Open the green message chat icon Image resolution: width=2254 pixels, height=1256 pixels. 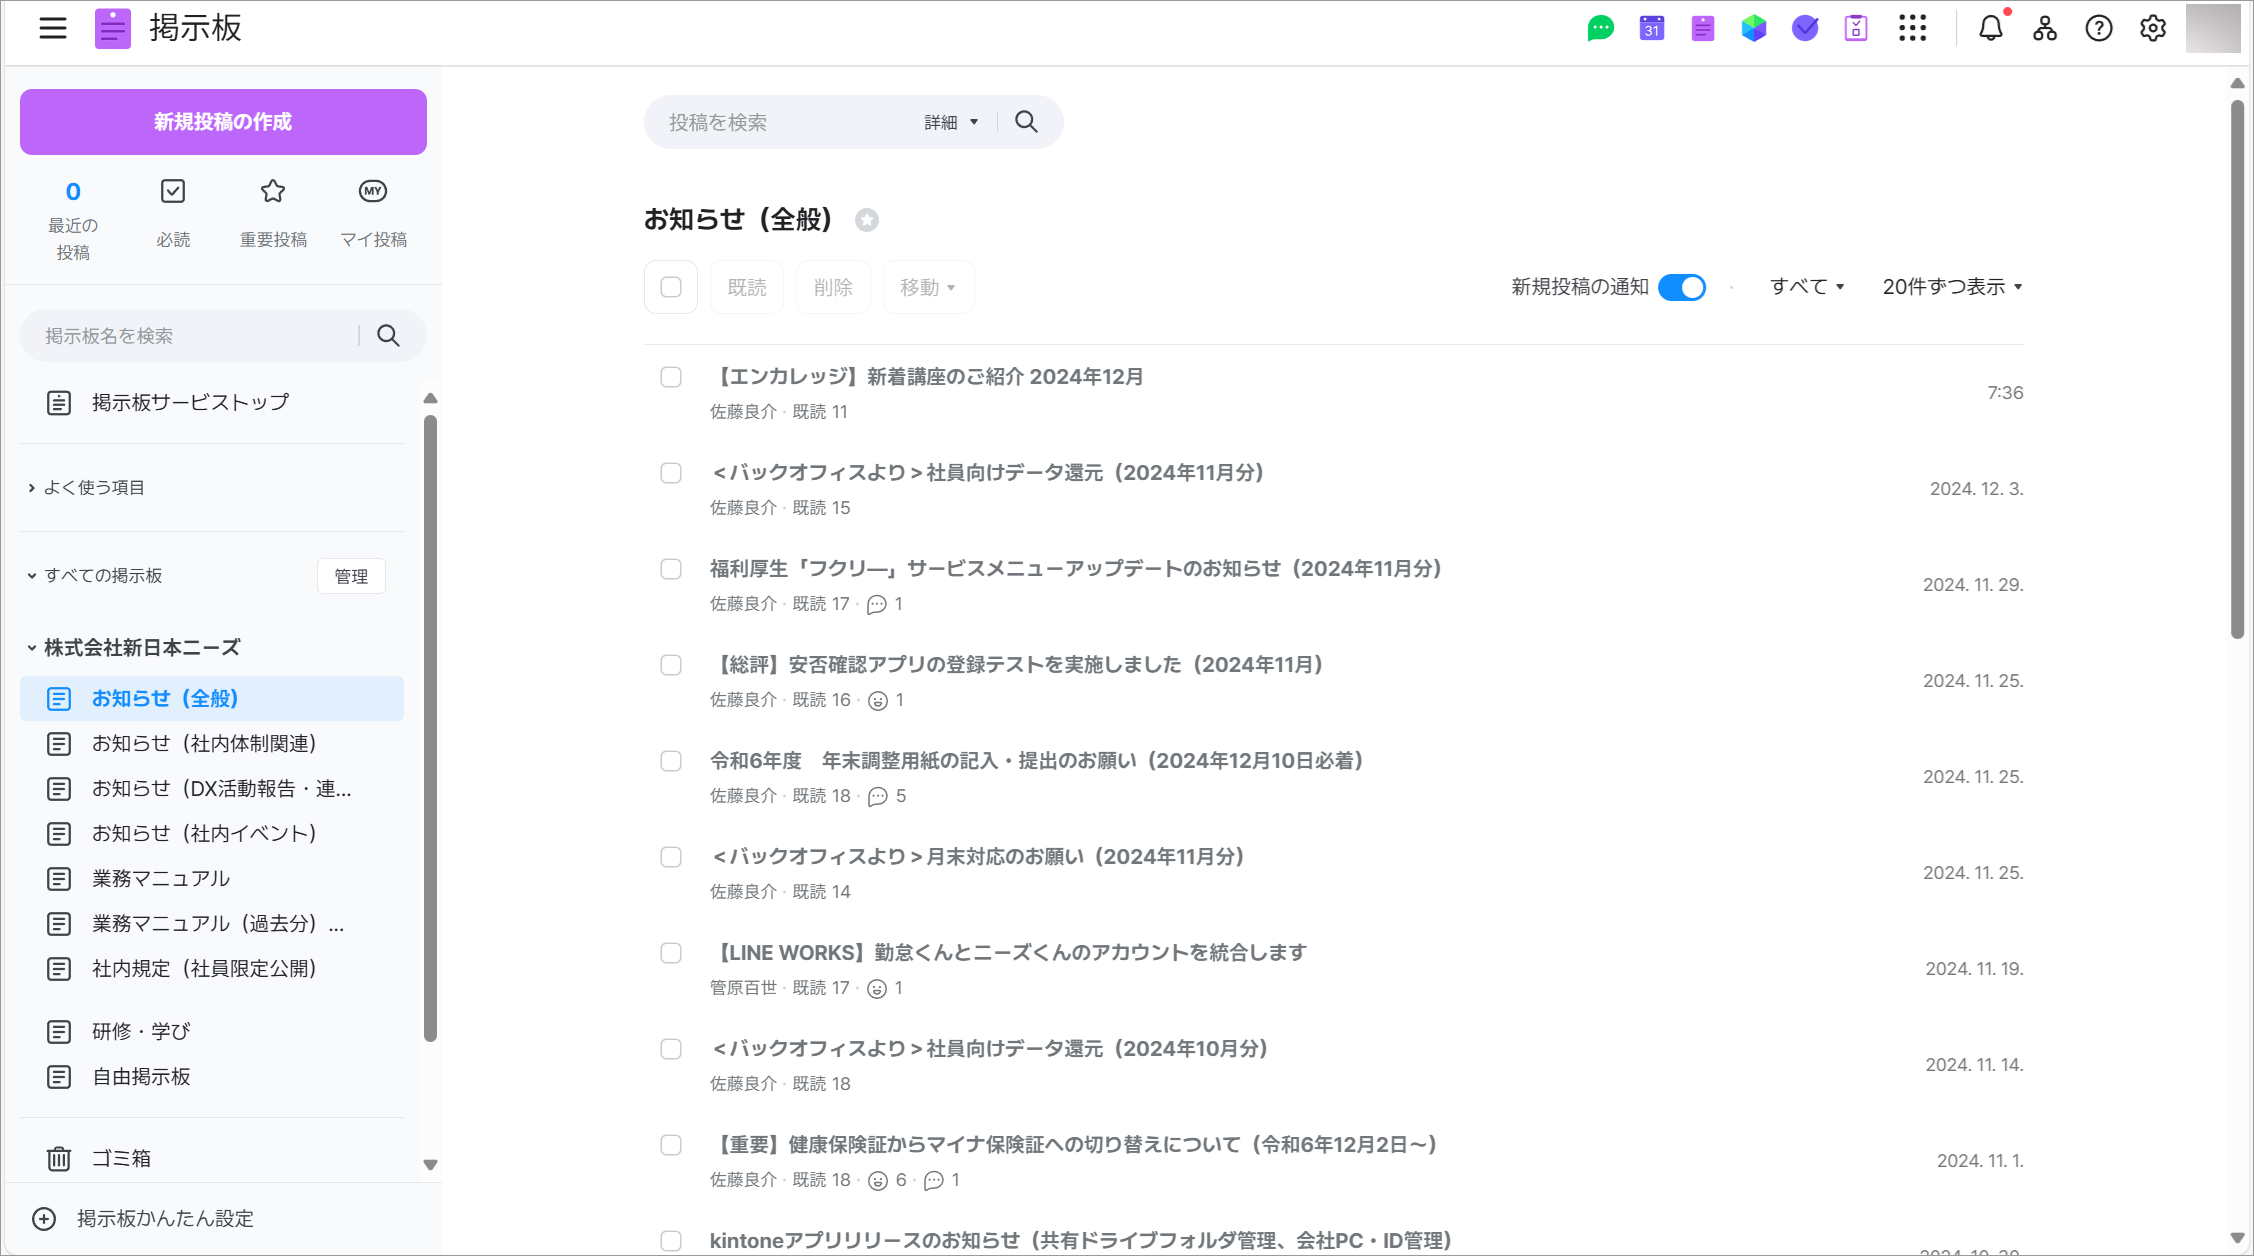1600,28
